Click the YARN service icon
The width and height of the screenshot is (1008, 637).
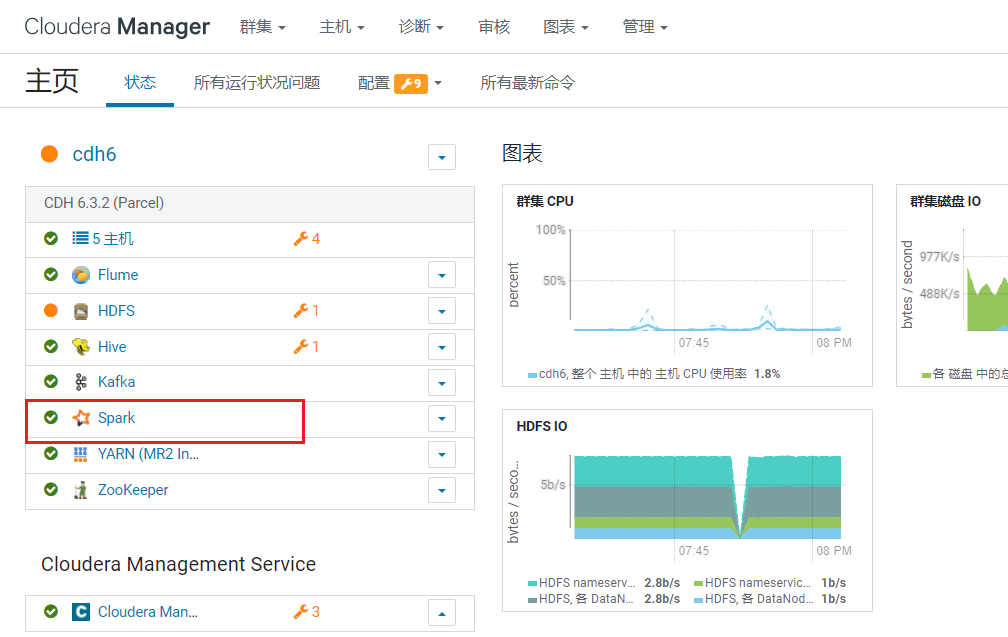(x=81, y=454)
